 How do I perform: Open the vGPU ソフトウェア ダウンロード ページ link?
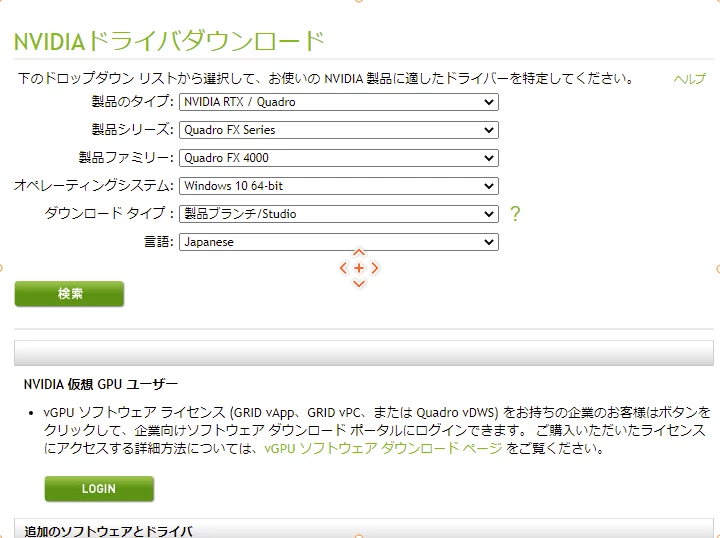[383, 448]
